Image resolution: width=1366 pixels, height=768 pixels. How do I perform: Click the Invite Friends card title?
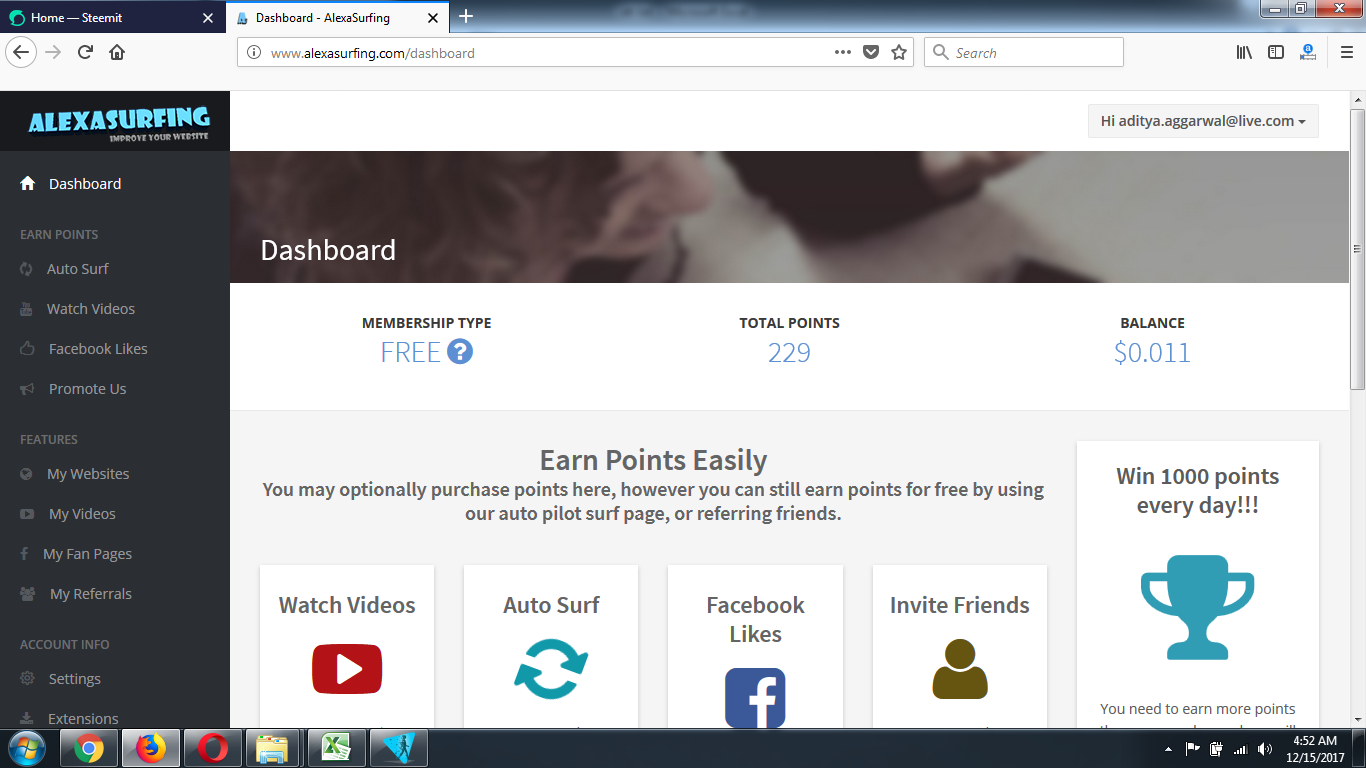click(x=960, y=605)
